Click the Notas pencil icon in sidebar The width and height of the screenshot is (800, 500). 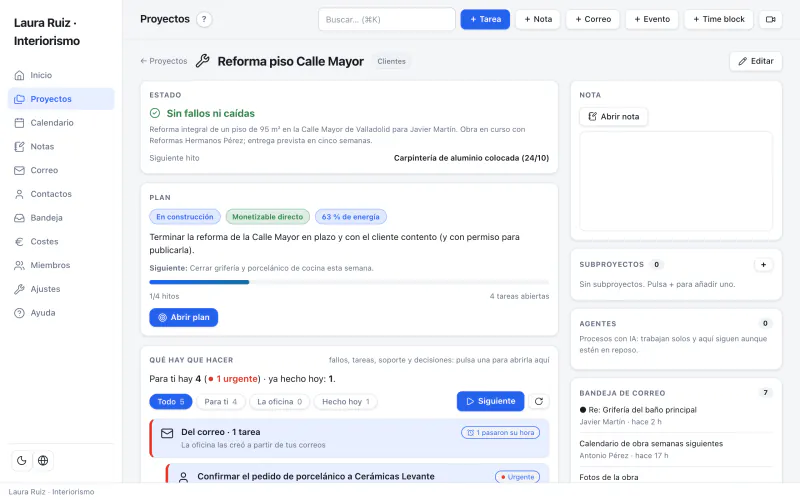(x=19, y=147)
